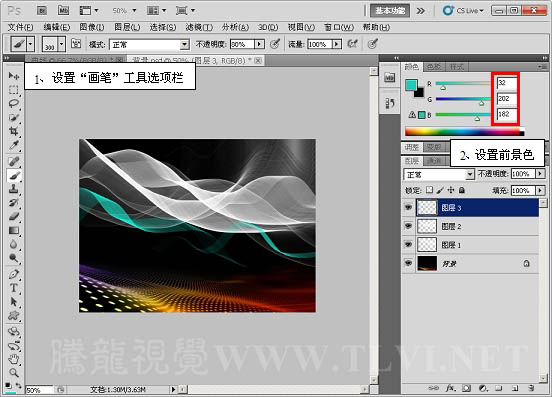The height and width of the screenshot is (397, 552).
Task: Select the Hand tool
Action: [14, 359]
